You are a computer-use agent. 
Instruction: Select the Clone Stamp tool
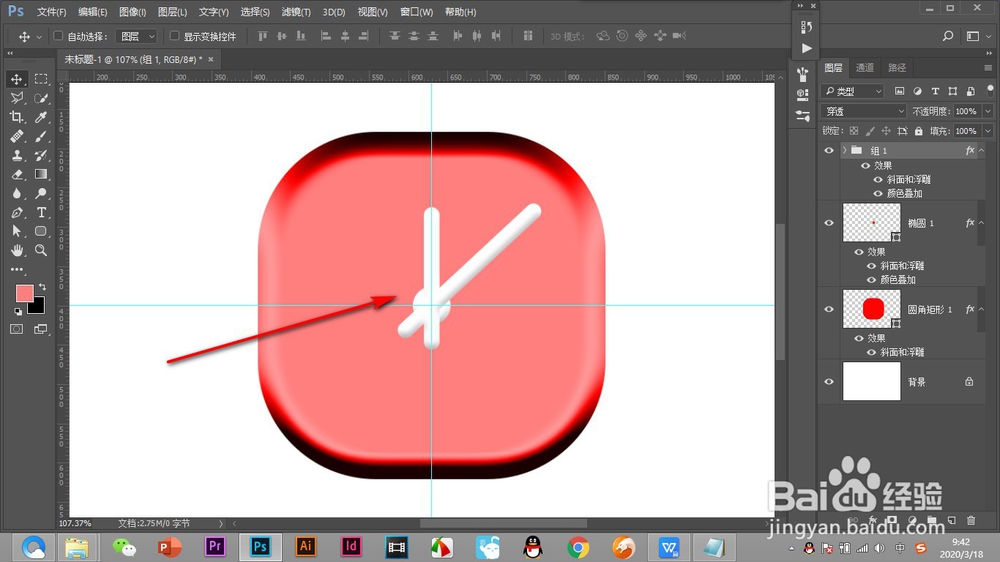[17, 155]
